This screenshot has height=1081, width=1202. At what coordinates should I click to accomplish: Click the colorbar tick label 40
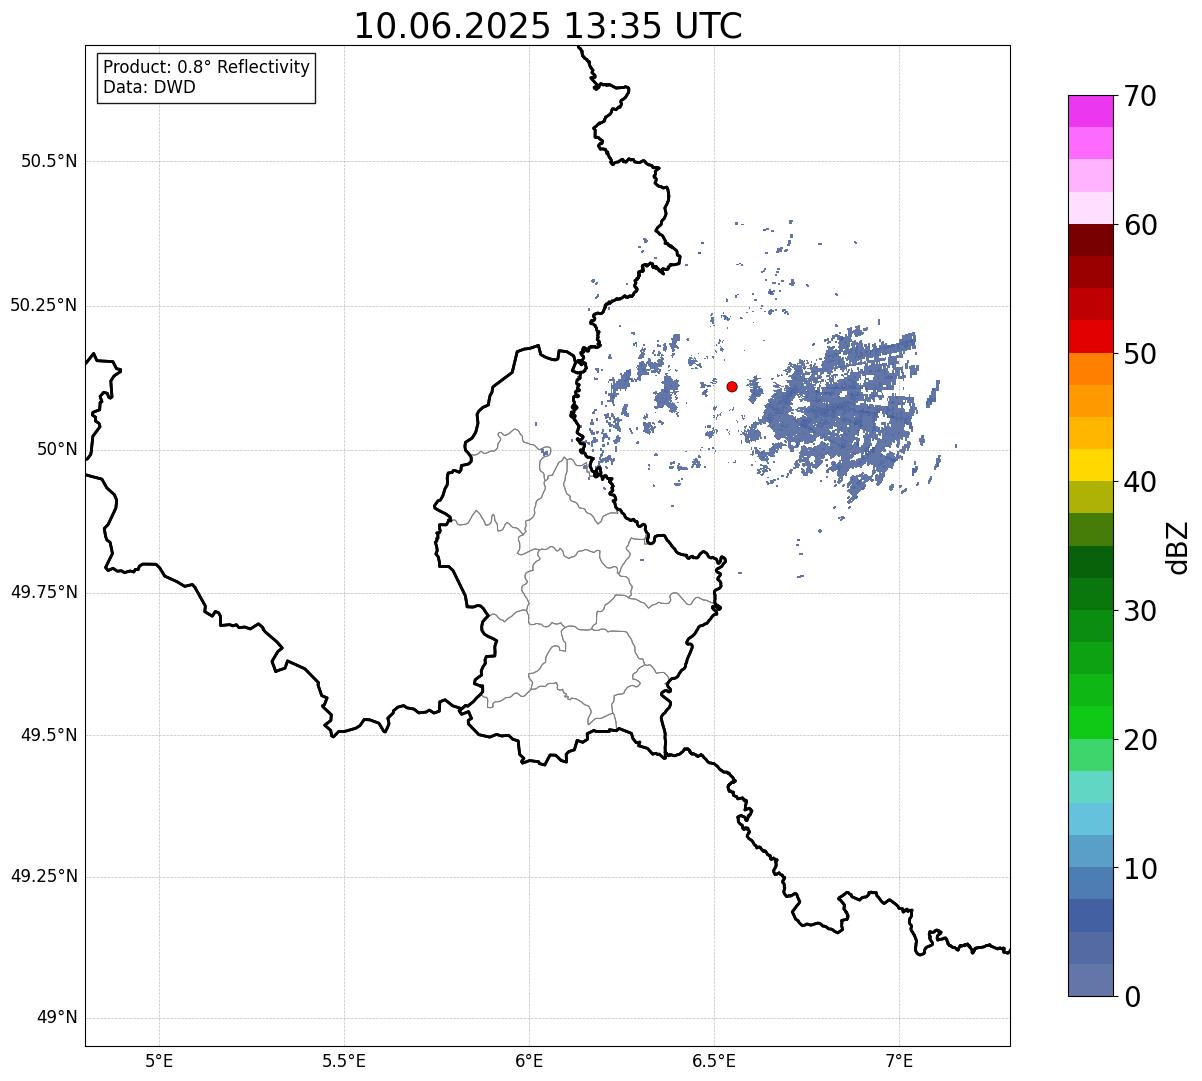coord(1139,482)
